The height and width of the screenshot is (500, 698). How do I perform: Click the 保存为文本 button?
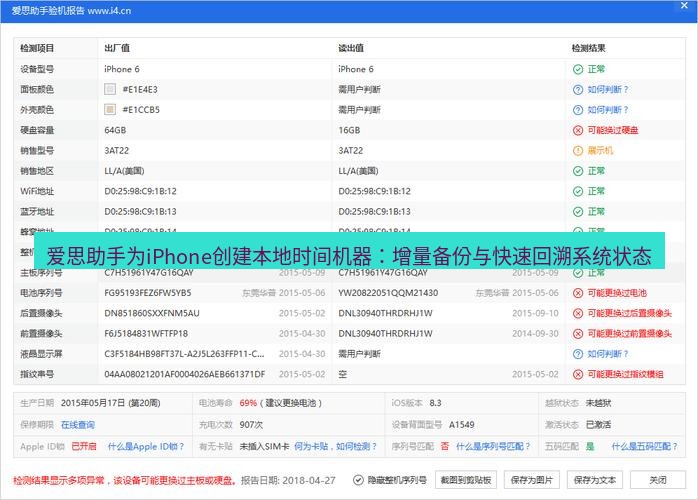pyautogui.click(x=595, y=480)
